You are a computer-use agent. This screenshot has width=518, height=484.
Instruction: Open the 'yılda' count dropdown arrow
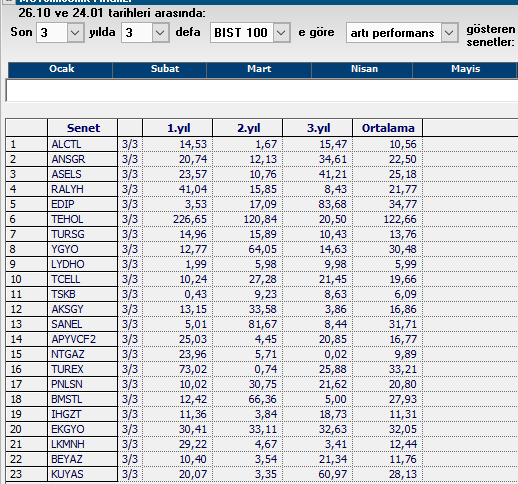pyautogui.click(x=160, y=33)
